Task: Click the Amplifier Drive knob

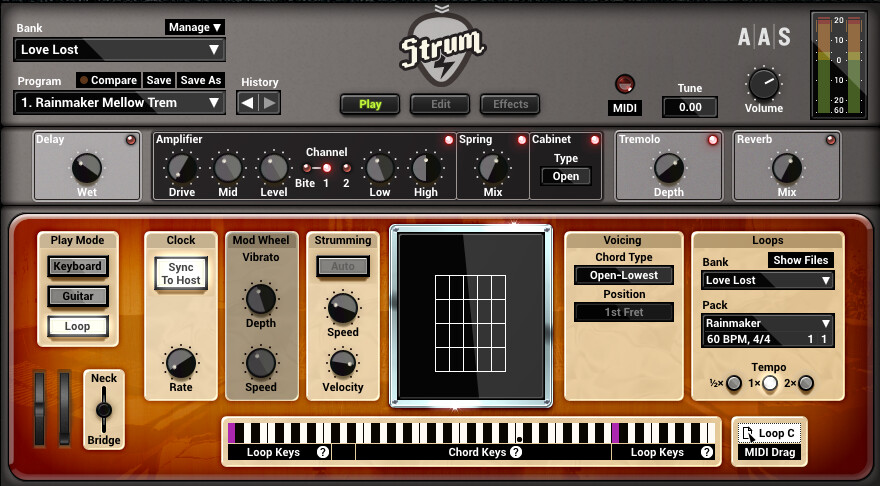Action: 182,167
